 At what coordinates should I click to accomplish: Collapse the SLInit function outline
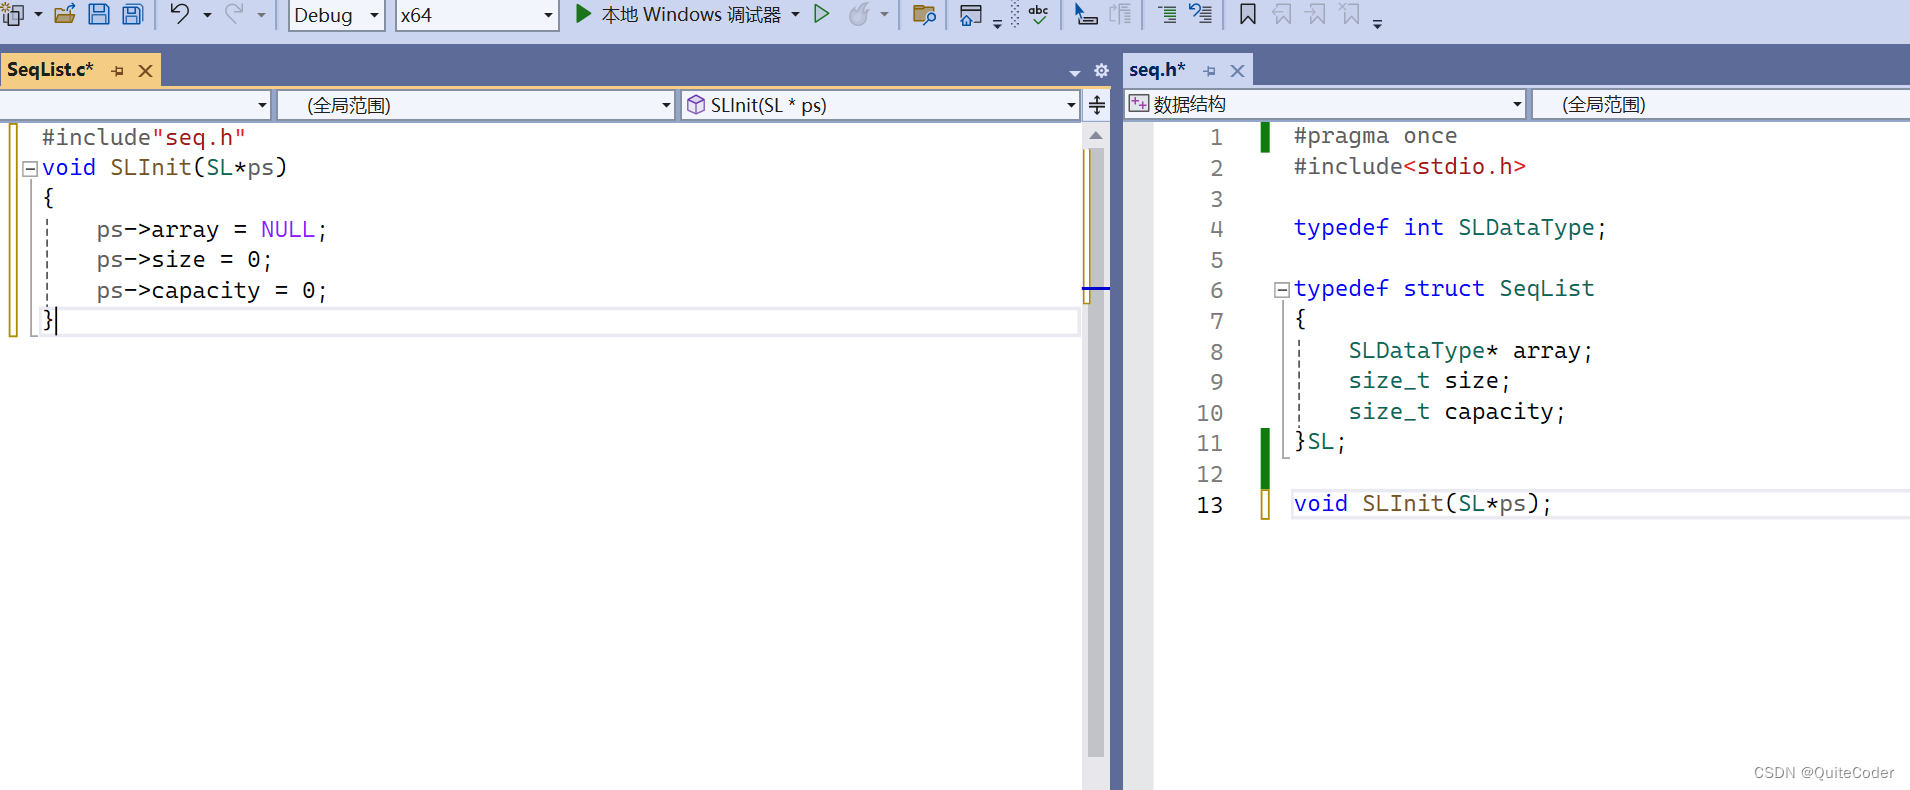point(30,169)
